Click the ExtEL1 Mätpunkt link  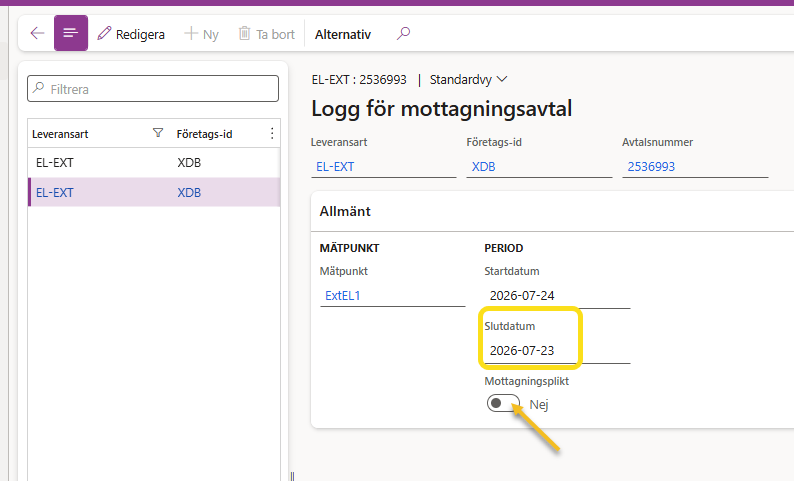[x=342, y=295]
